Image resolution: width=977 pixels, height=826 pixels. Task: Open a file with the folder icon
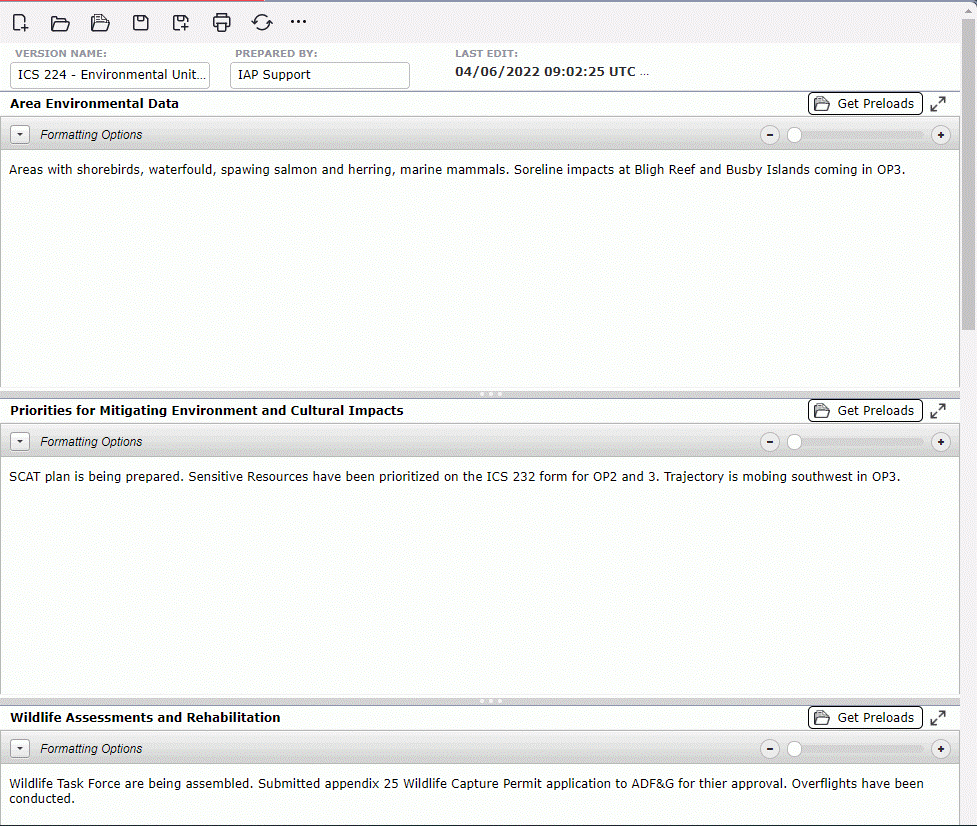click(60, 23)
